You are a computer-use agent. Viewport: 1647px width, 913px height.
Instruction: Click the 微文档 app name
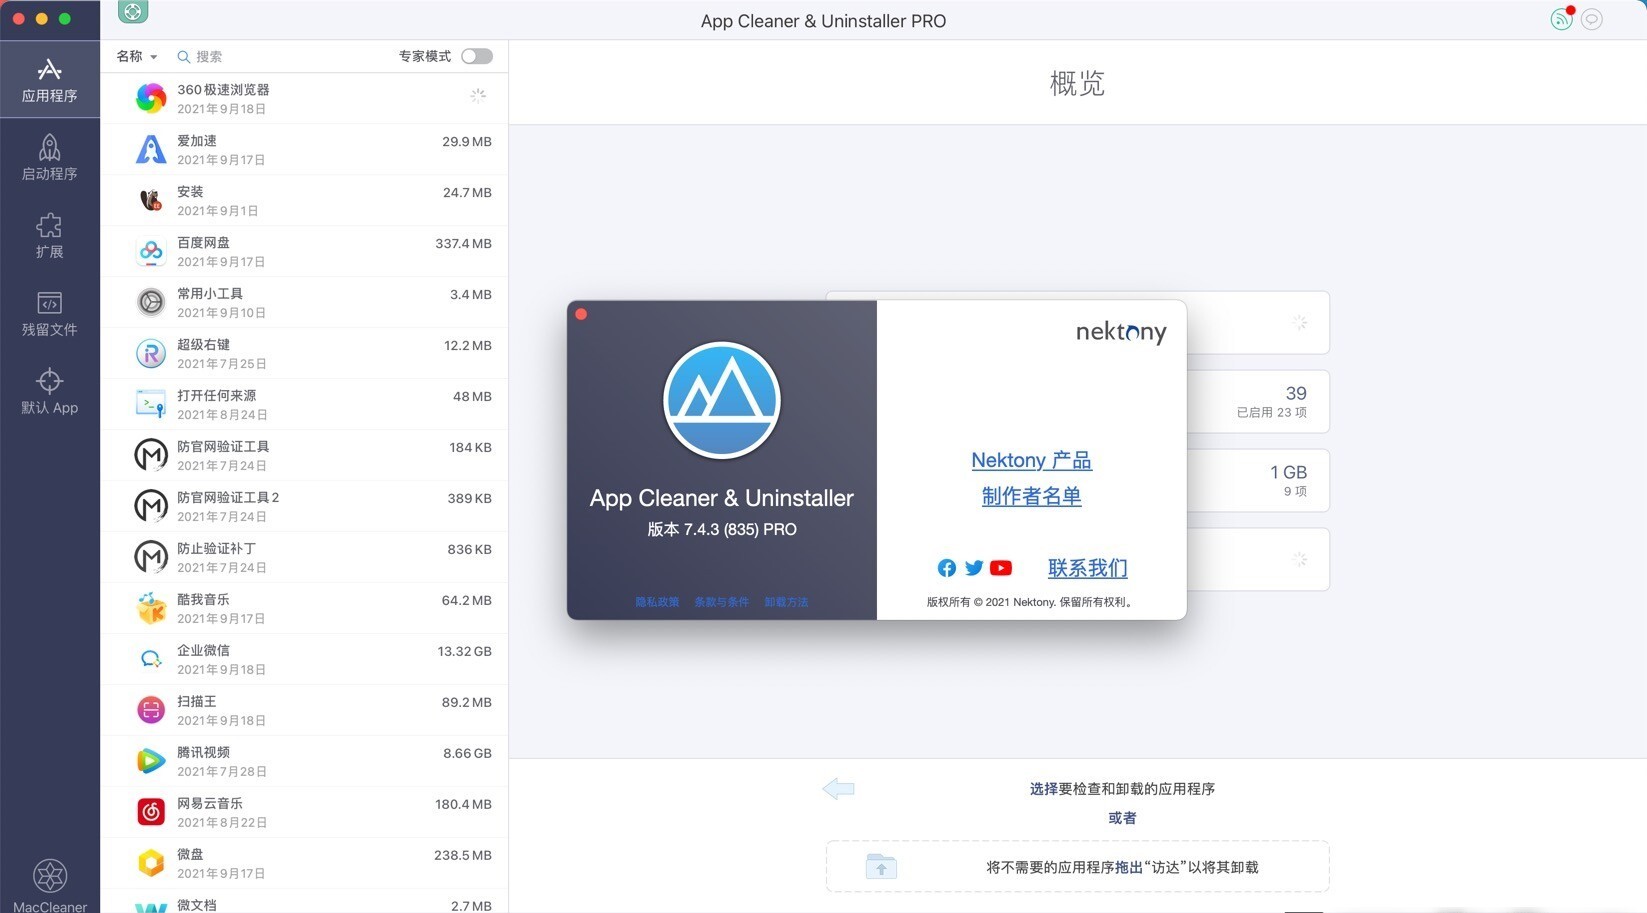point(197,905)
